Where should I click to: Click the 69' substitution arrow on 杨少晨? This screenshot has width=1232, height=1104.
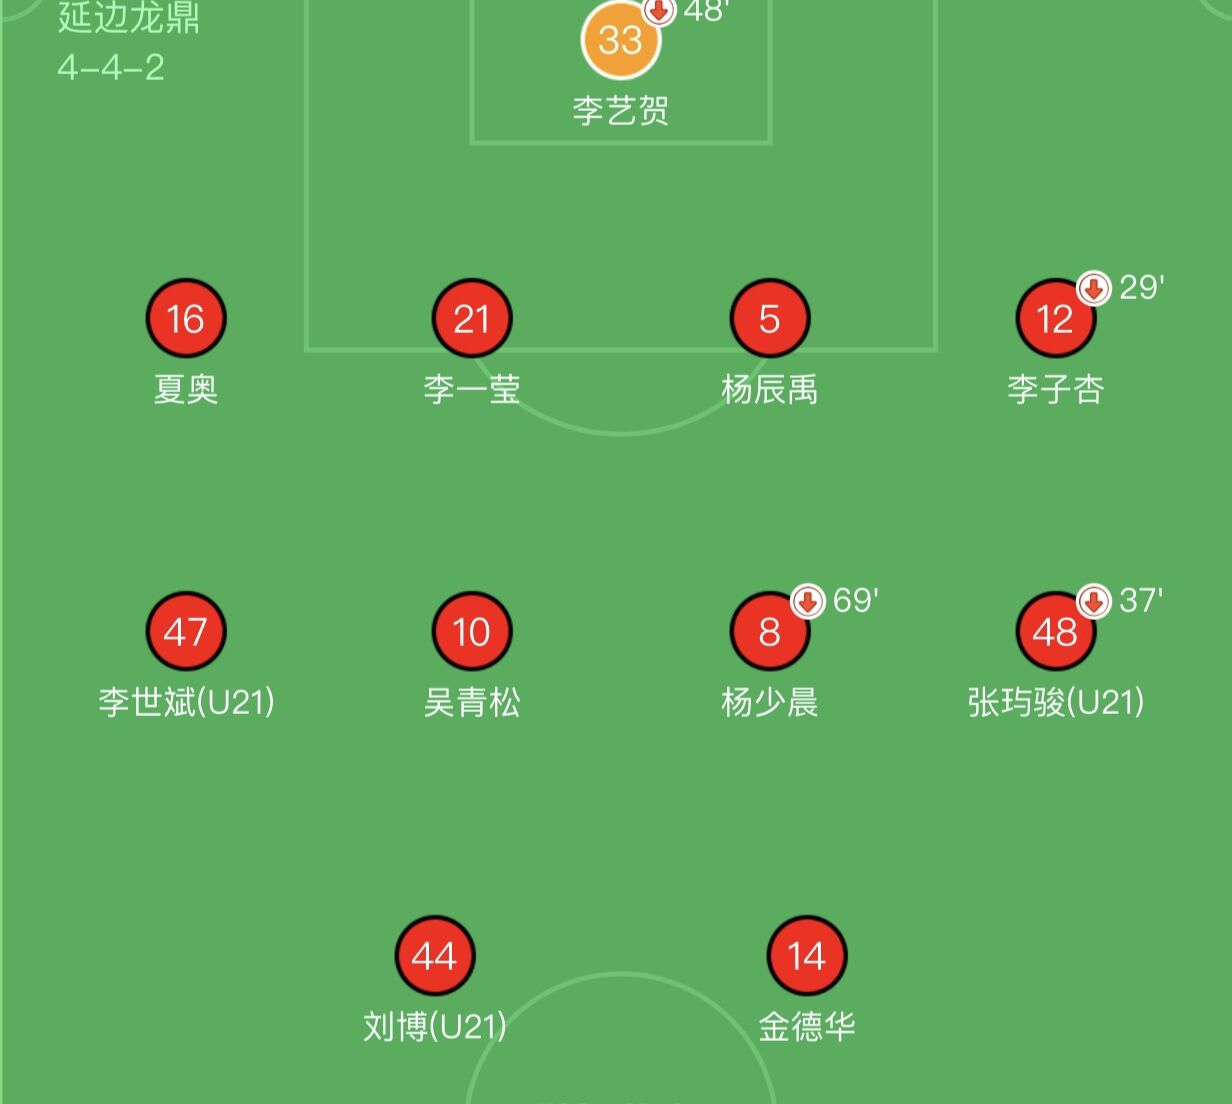coord(806,602)
